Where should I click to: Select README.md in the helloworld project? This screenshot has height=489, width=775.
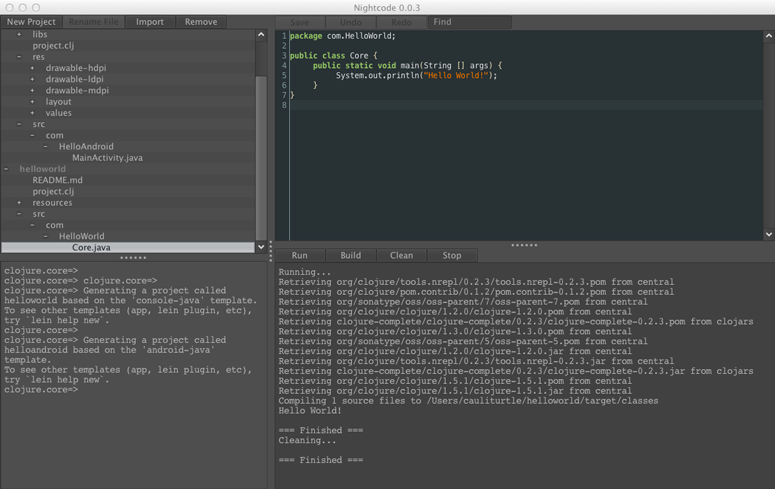[x=57, y=180]
